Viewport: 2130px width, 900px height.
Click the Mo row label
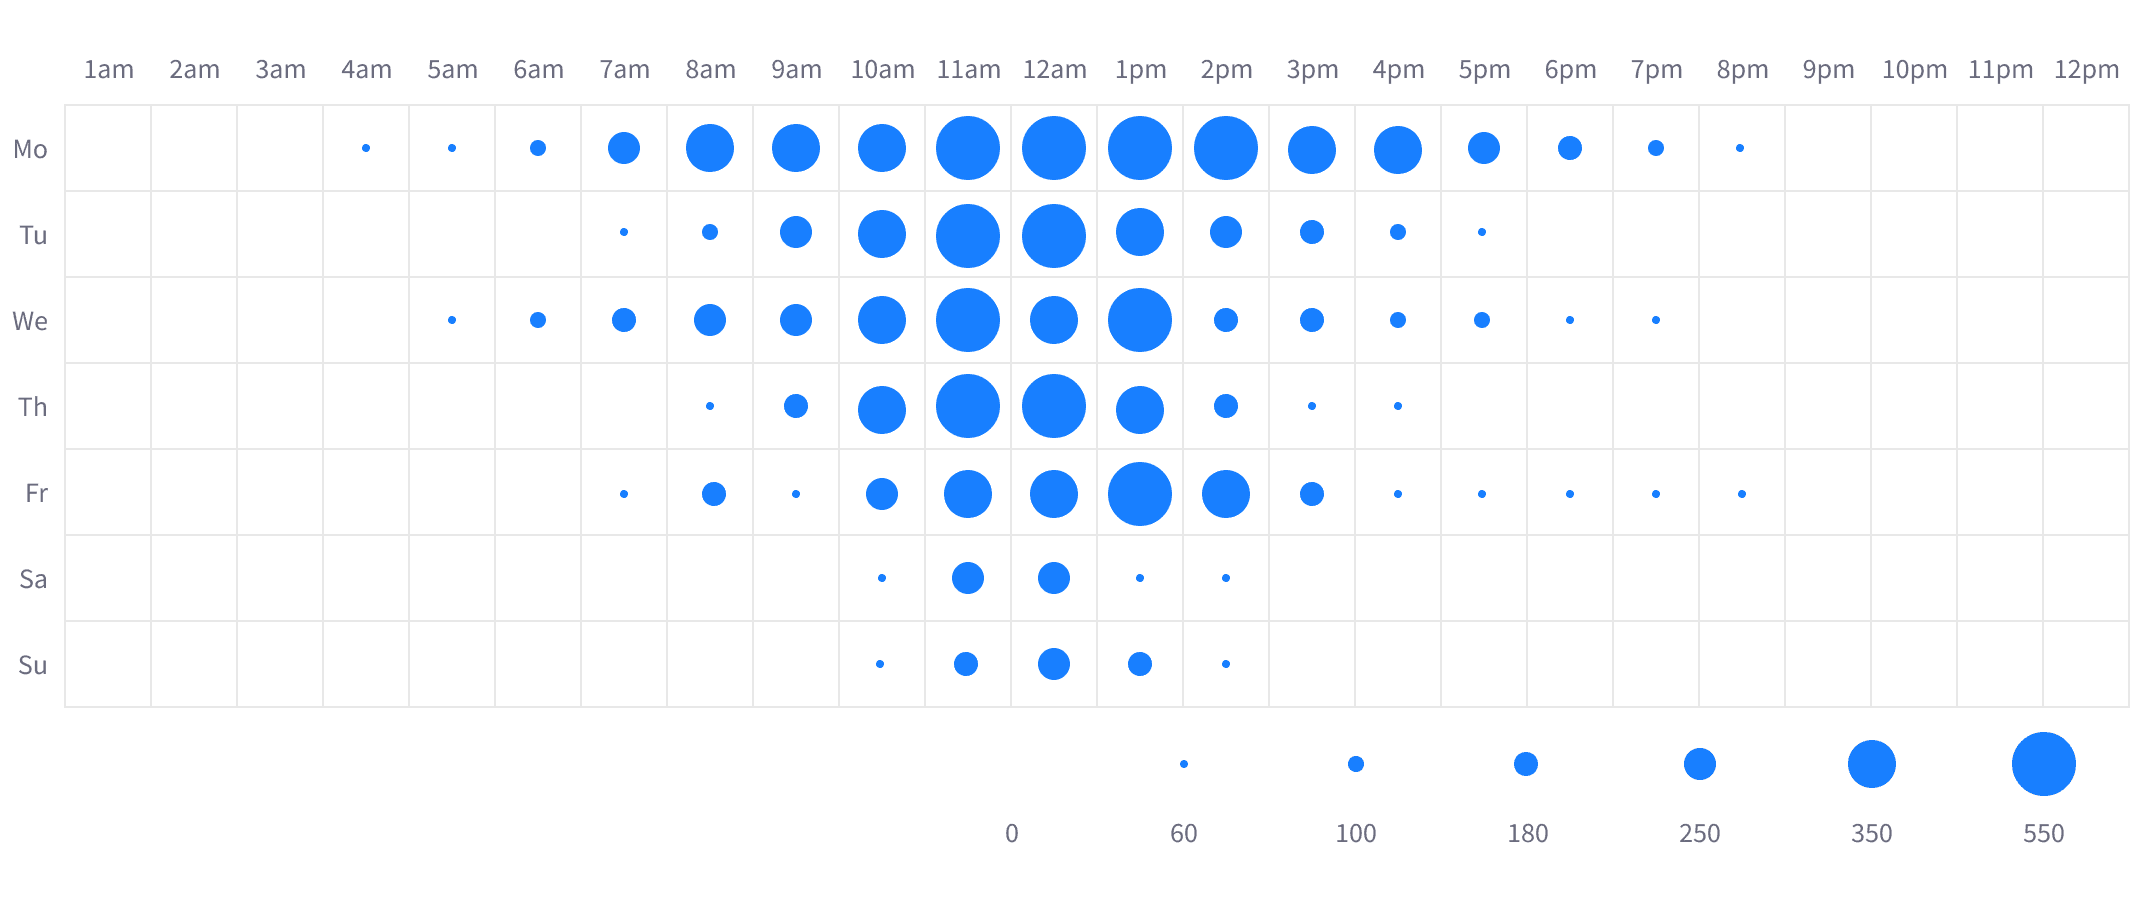click(x=31, y=149)
